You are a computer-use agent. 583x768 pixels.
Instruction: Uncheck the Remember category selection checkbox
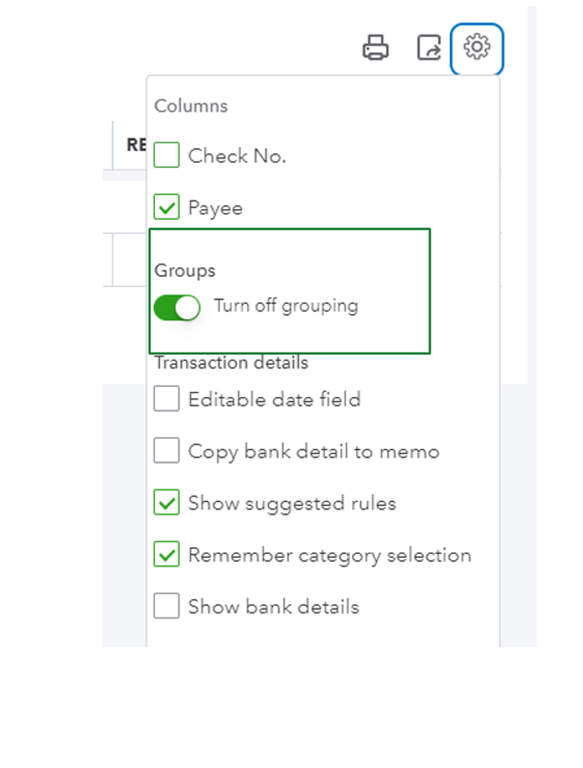[167, 554]
